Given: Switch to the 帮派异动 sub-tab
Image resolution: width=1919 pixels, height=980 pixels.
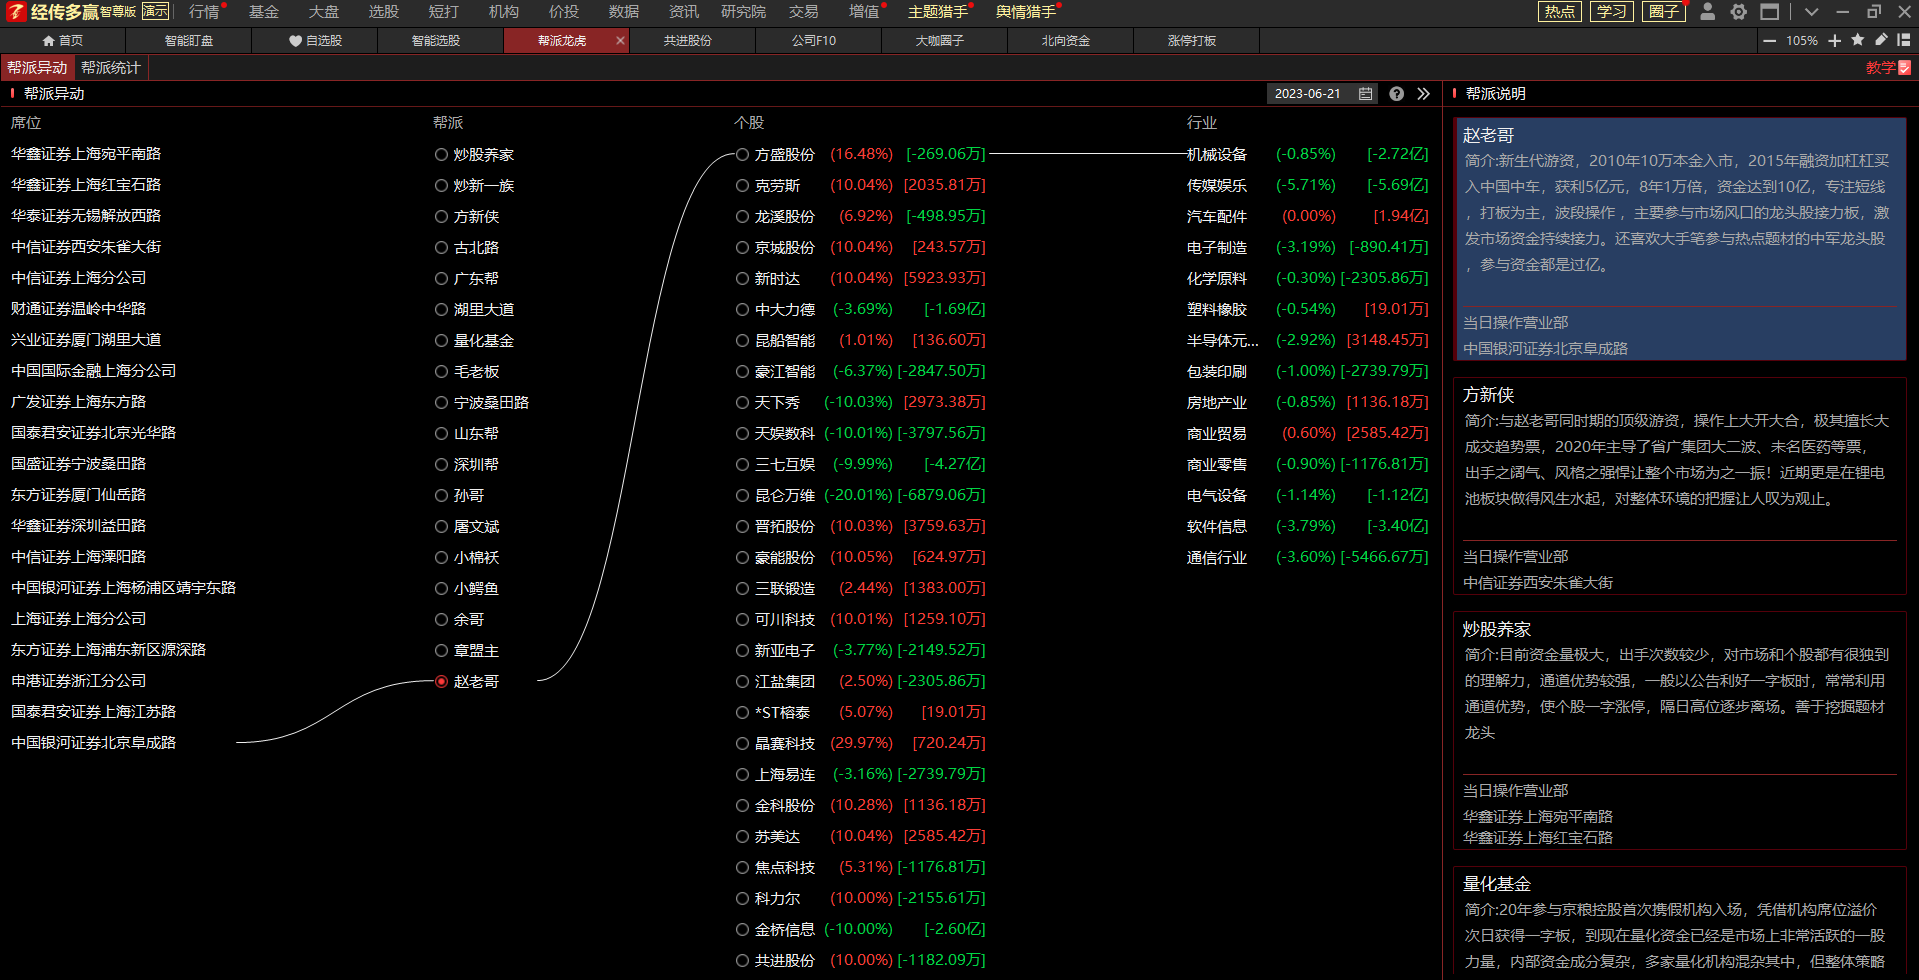Looking at the screenshot, I should point(37,68).
